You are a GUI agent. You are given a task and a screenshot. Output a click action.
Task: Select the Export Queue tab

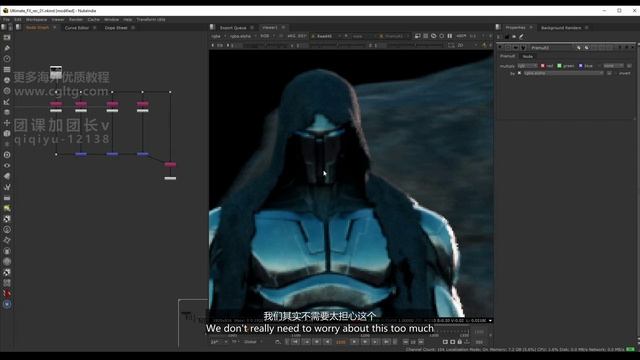233,28
